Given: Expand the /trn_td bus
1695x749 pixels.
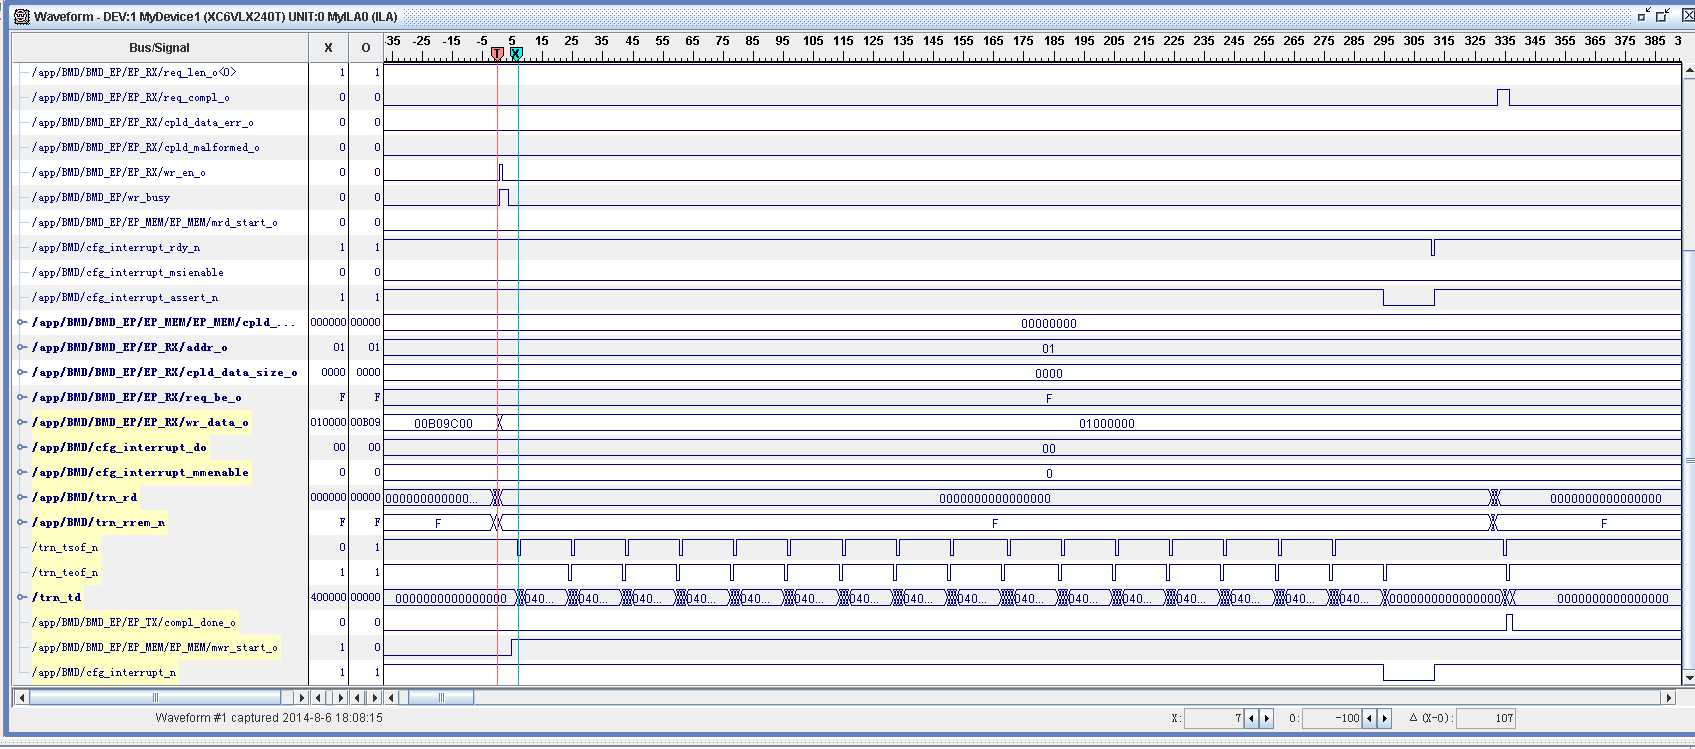Looking at the screenshot, I should (x=21, y=597).
